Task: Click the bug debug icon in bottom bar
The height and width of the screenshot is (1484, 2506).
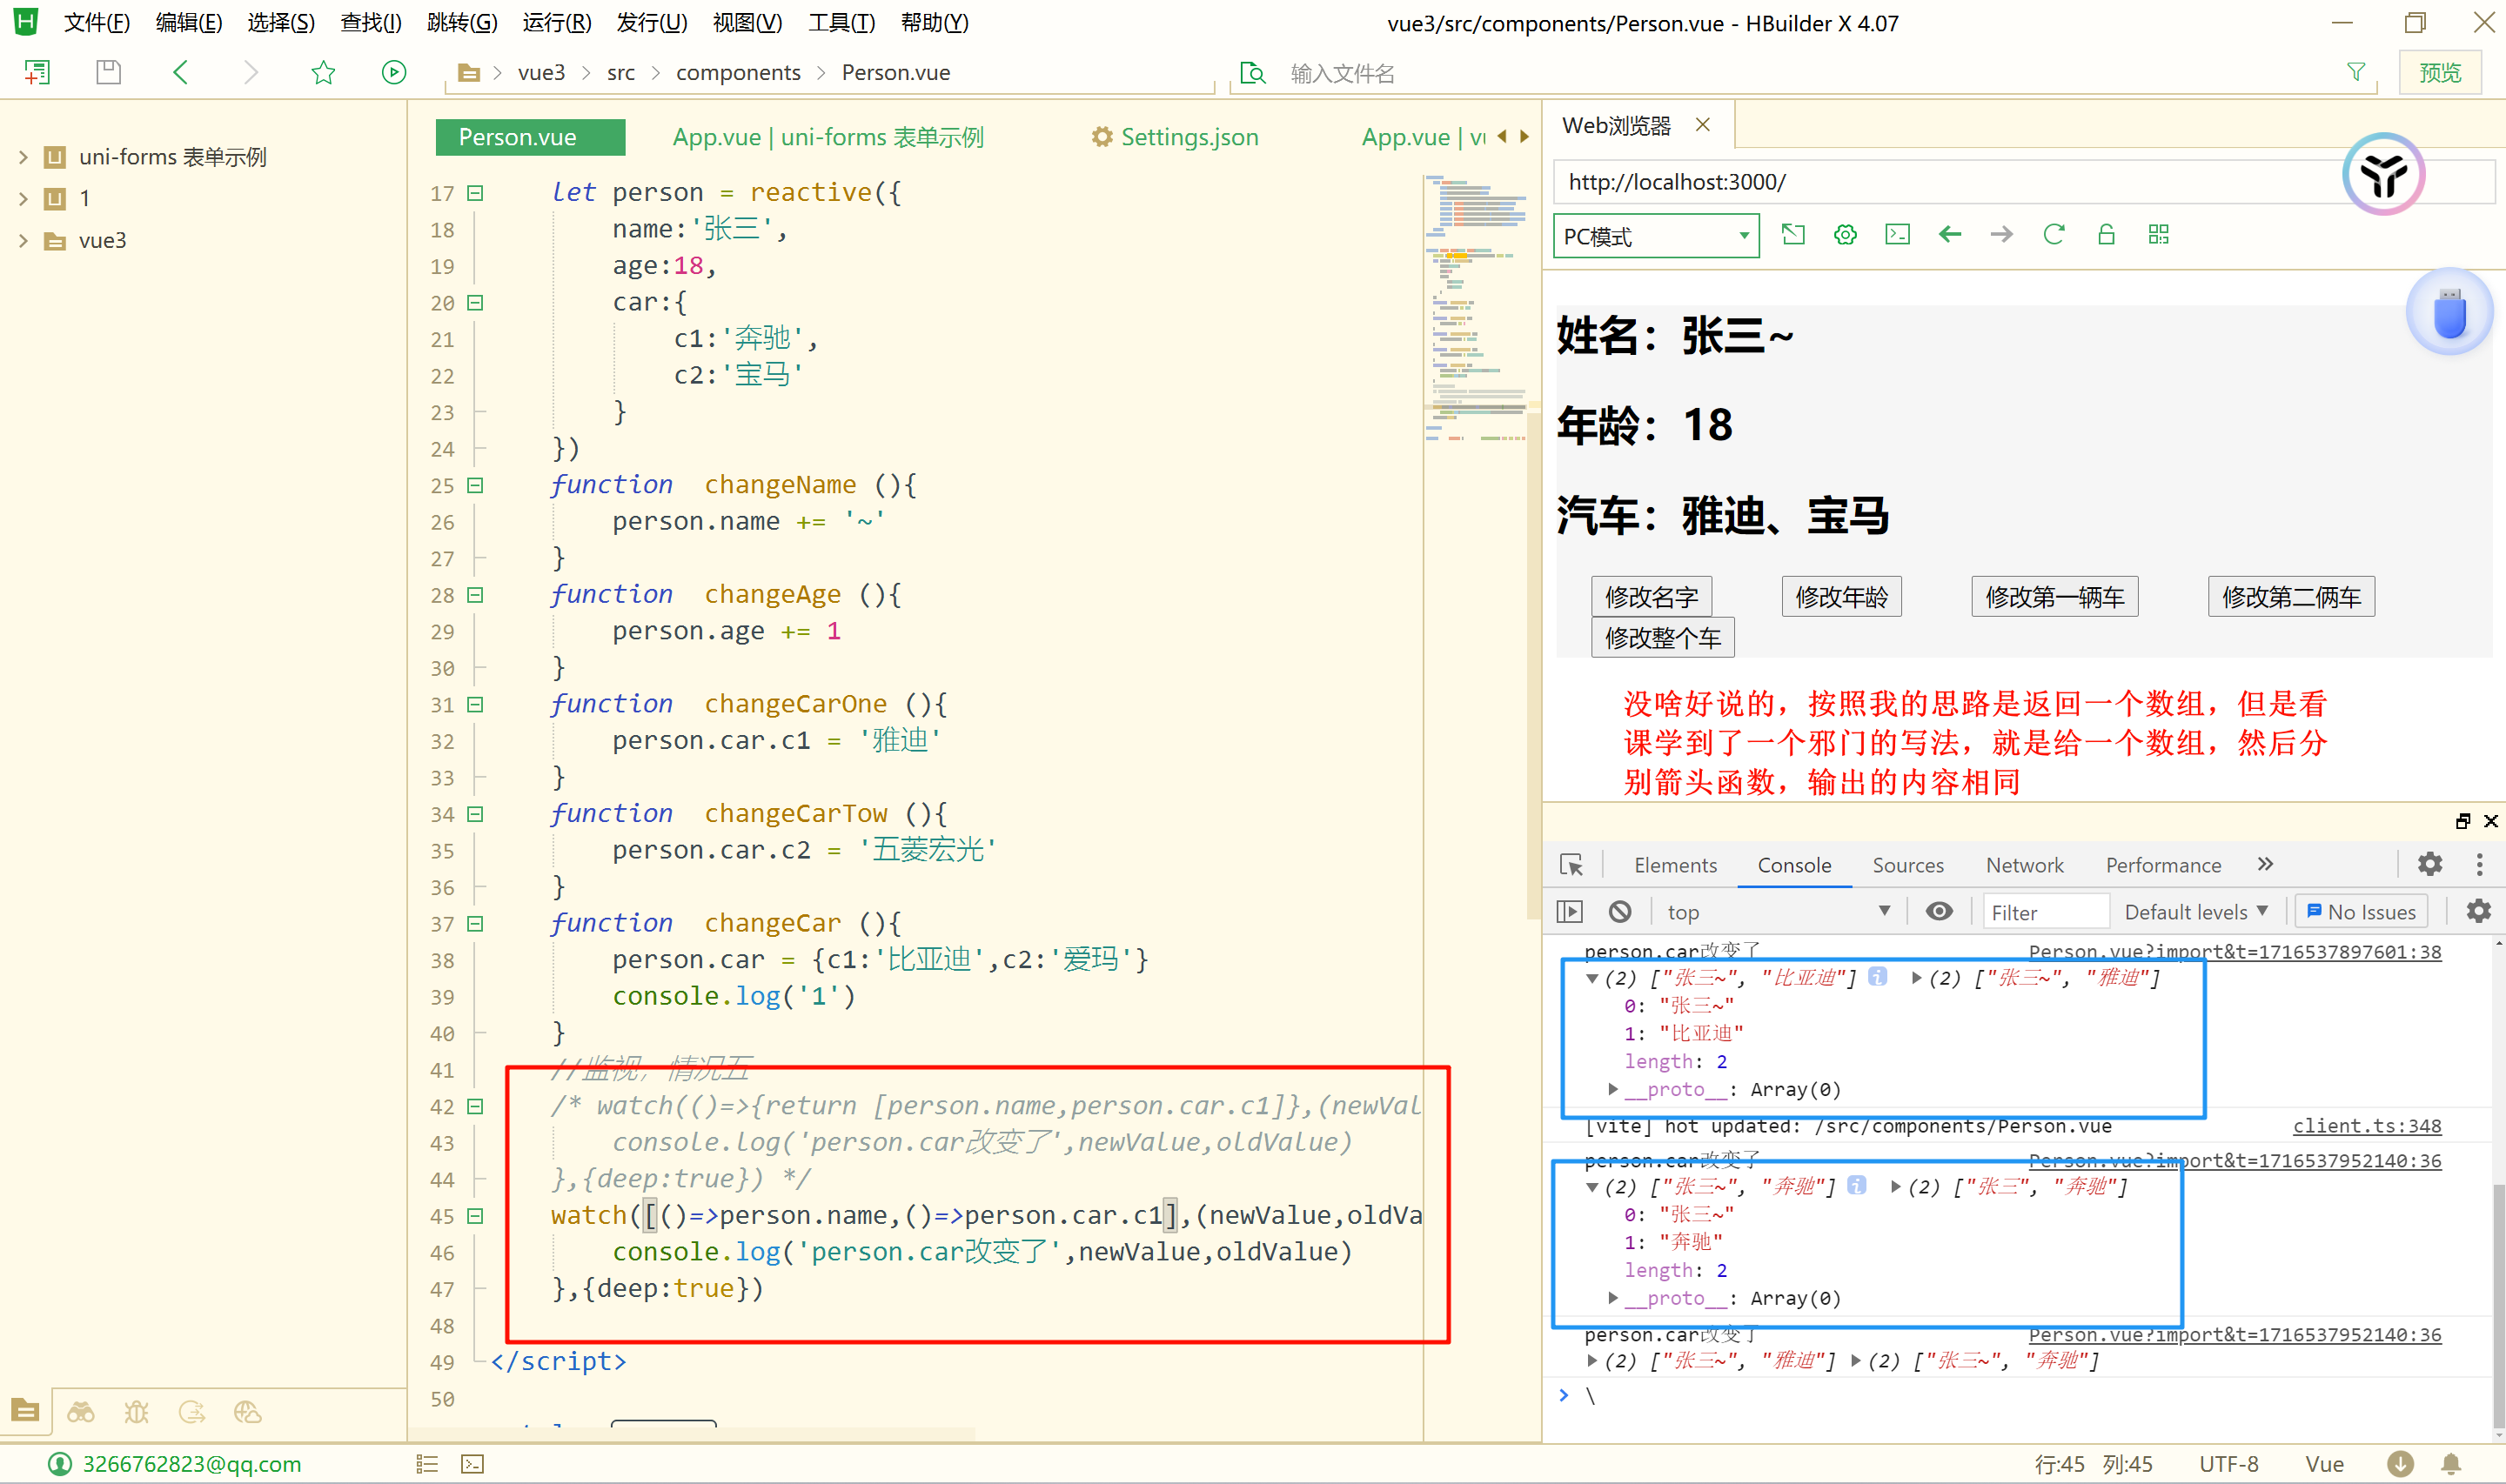Action: point(136,1412)
